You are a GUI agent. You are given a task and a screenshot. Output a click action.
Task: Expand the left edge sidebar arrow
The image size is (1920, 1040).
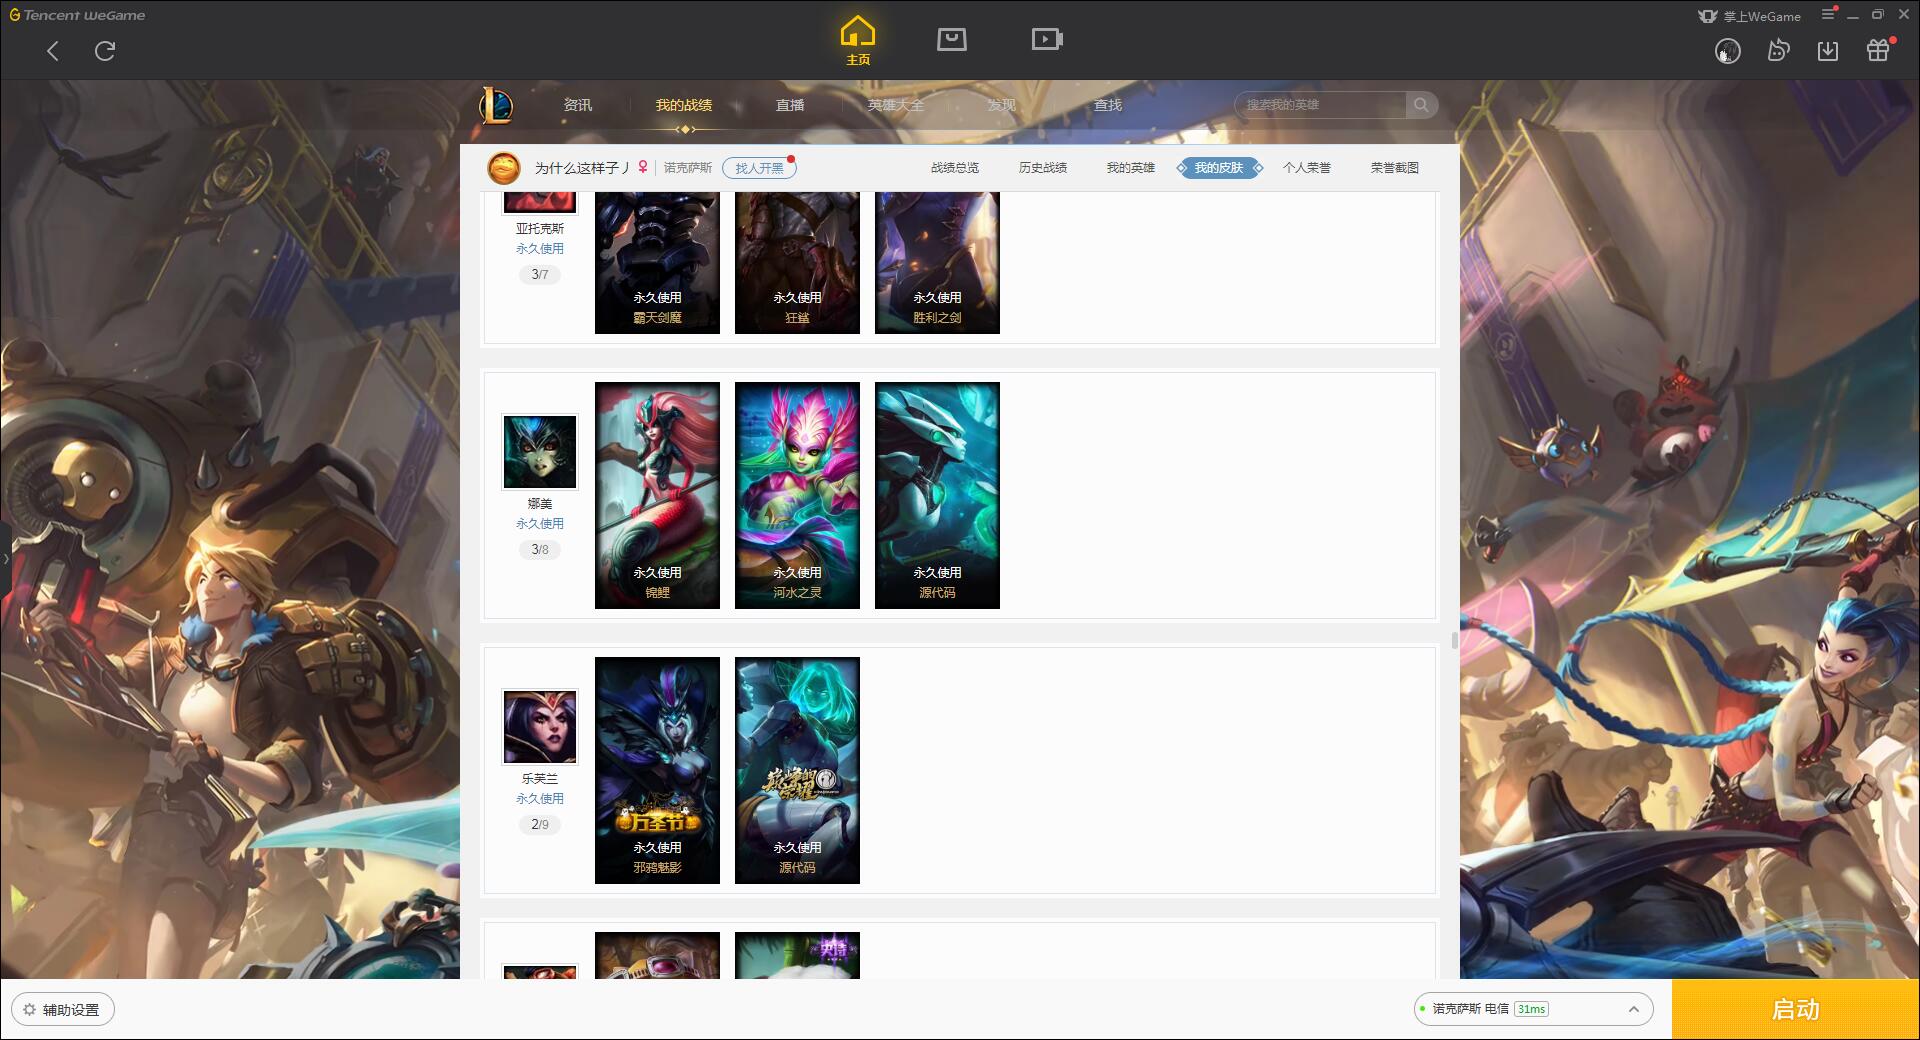coord(5,558)
